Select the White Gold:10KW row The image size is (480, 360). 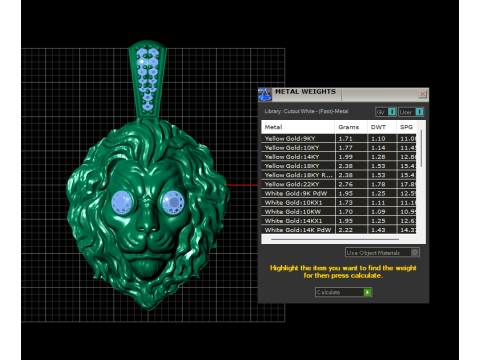(339, 212)
